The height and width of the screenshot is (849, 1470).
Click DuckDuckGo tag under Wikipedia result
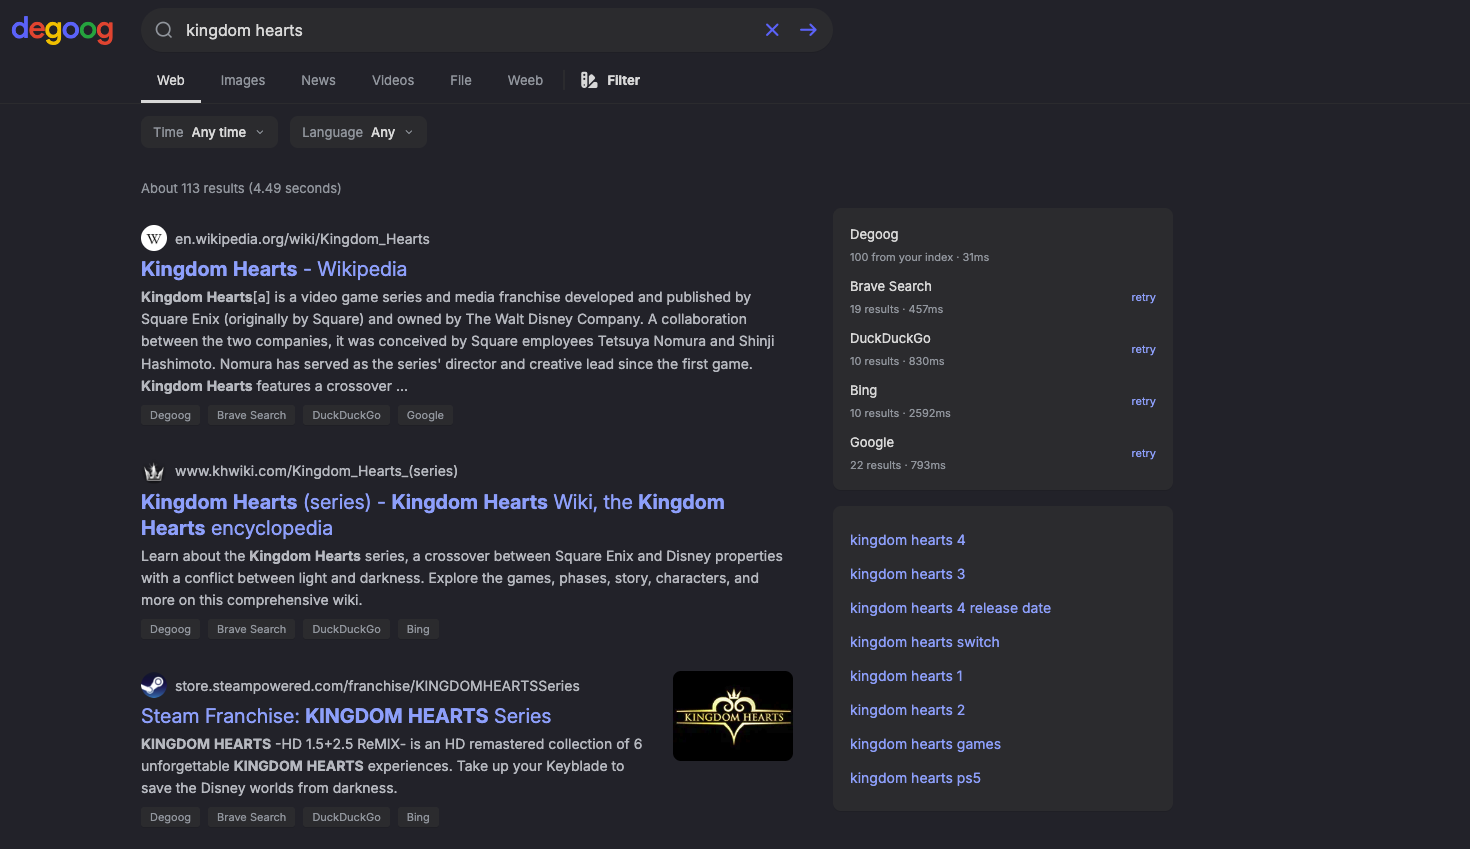[x=346, y=415]
